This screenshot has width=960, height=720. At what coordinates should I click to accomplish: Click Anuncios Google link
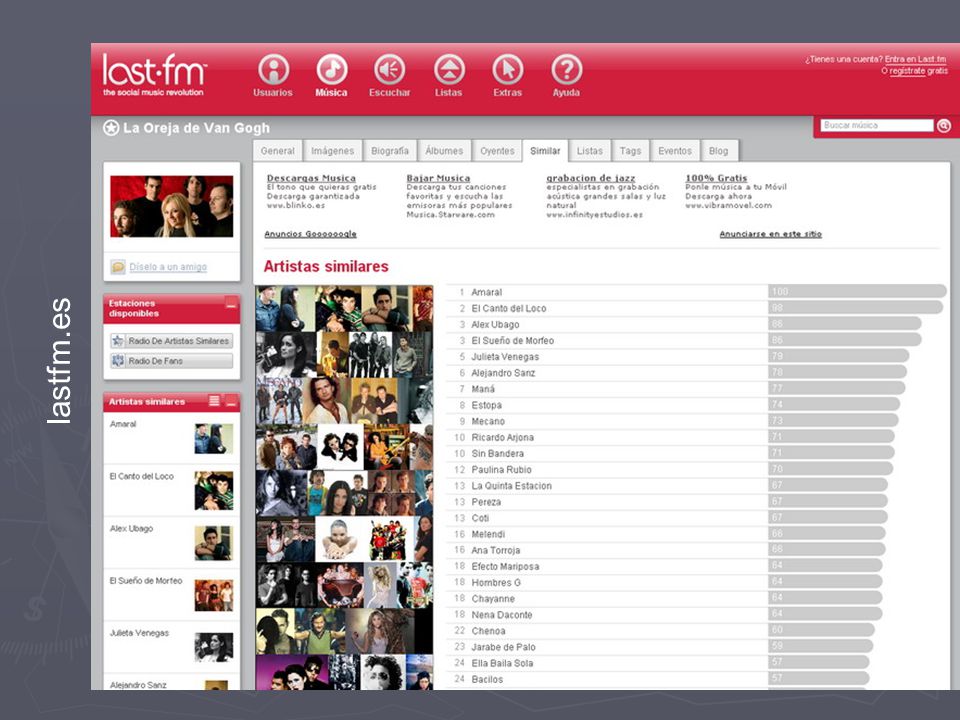[310, 234]
